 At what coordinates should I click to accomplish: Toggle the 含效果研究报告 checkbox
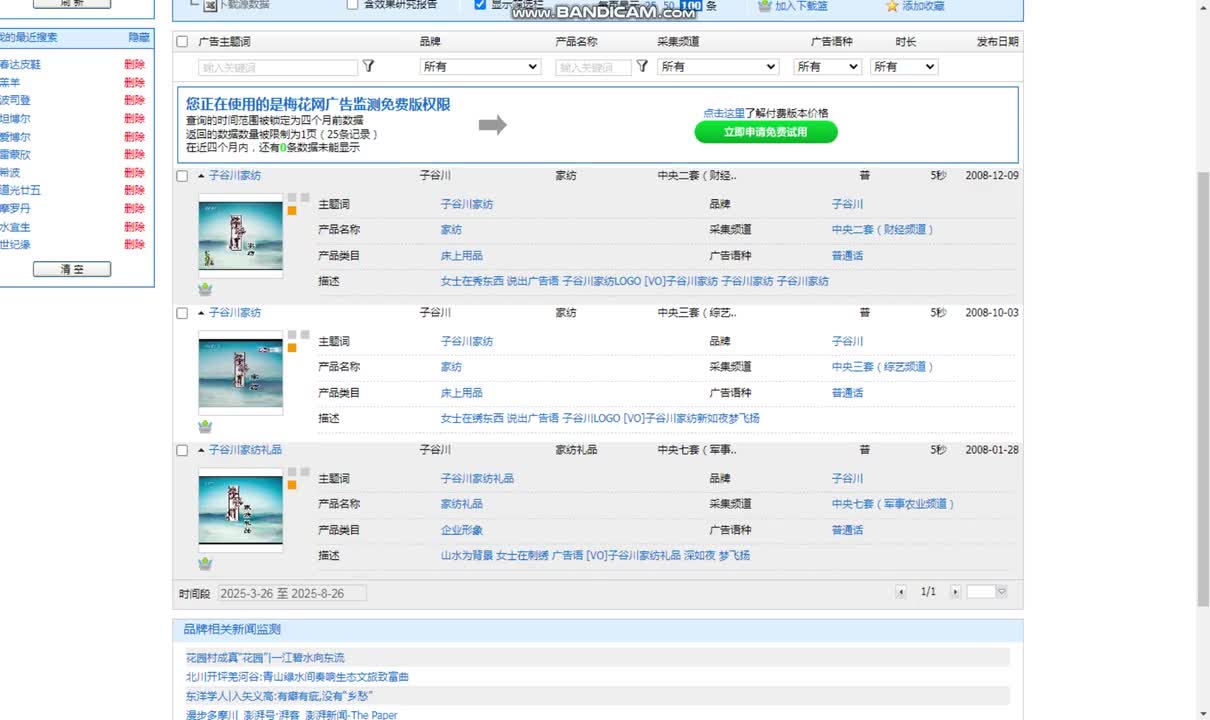[352, 5]
